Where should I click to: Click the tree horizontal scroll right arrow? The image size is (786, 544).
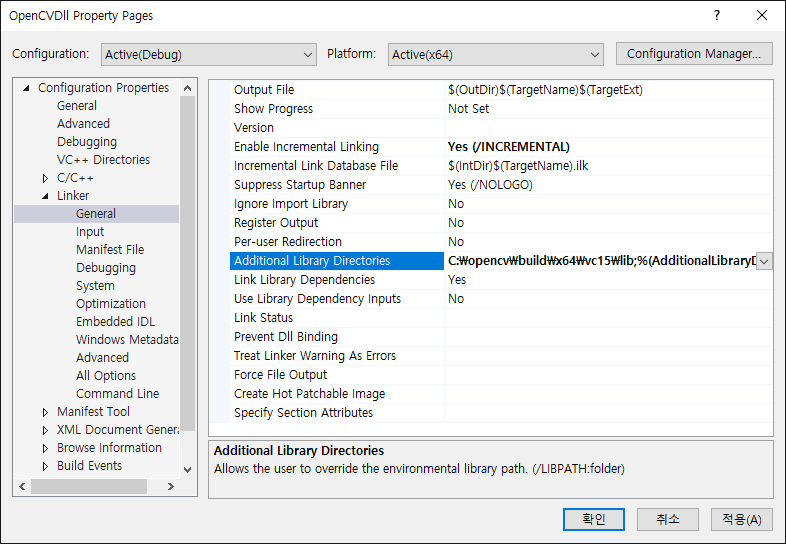[x=171, y=486]
